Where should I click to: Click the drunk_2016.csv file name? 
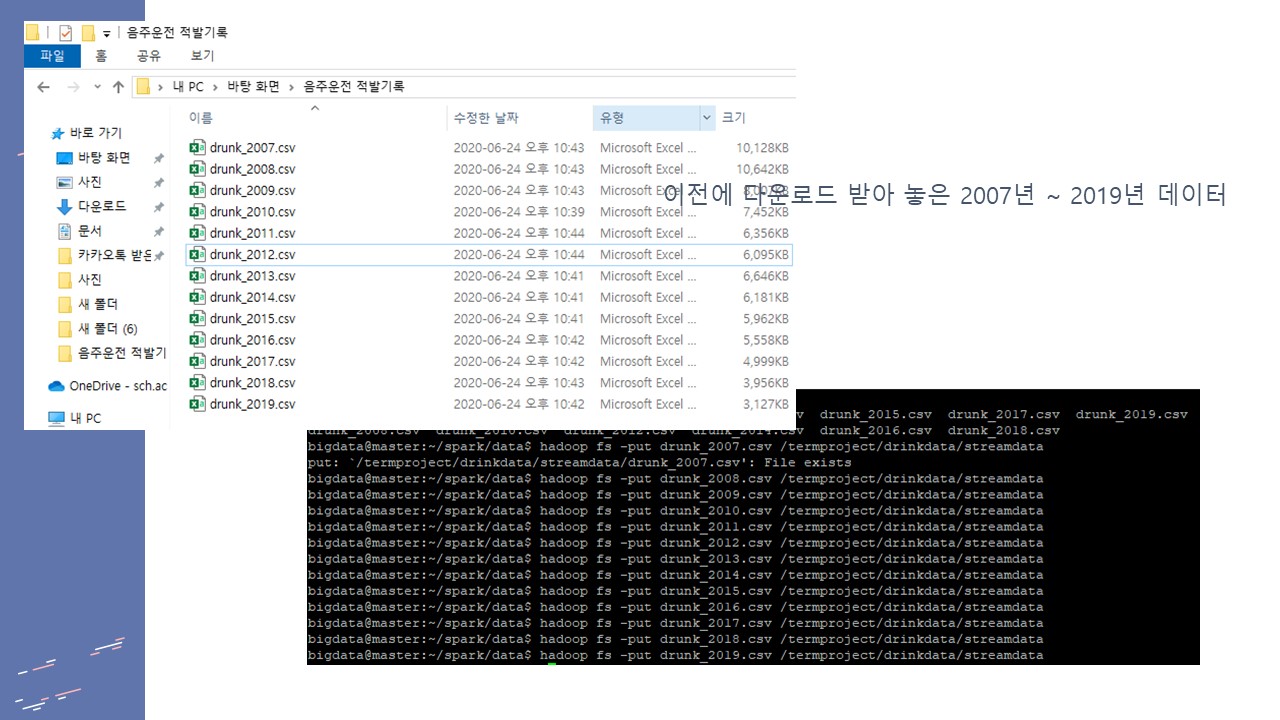[252, 340]
